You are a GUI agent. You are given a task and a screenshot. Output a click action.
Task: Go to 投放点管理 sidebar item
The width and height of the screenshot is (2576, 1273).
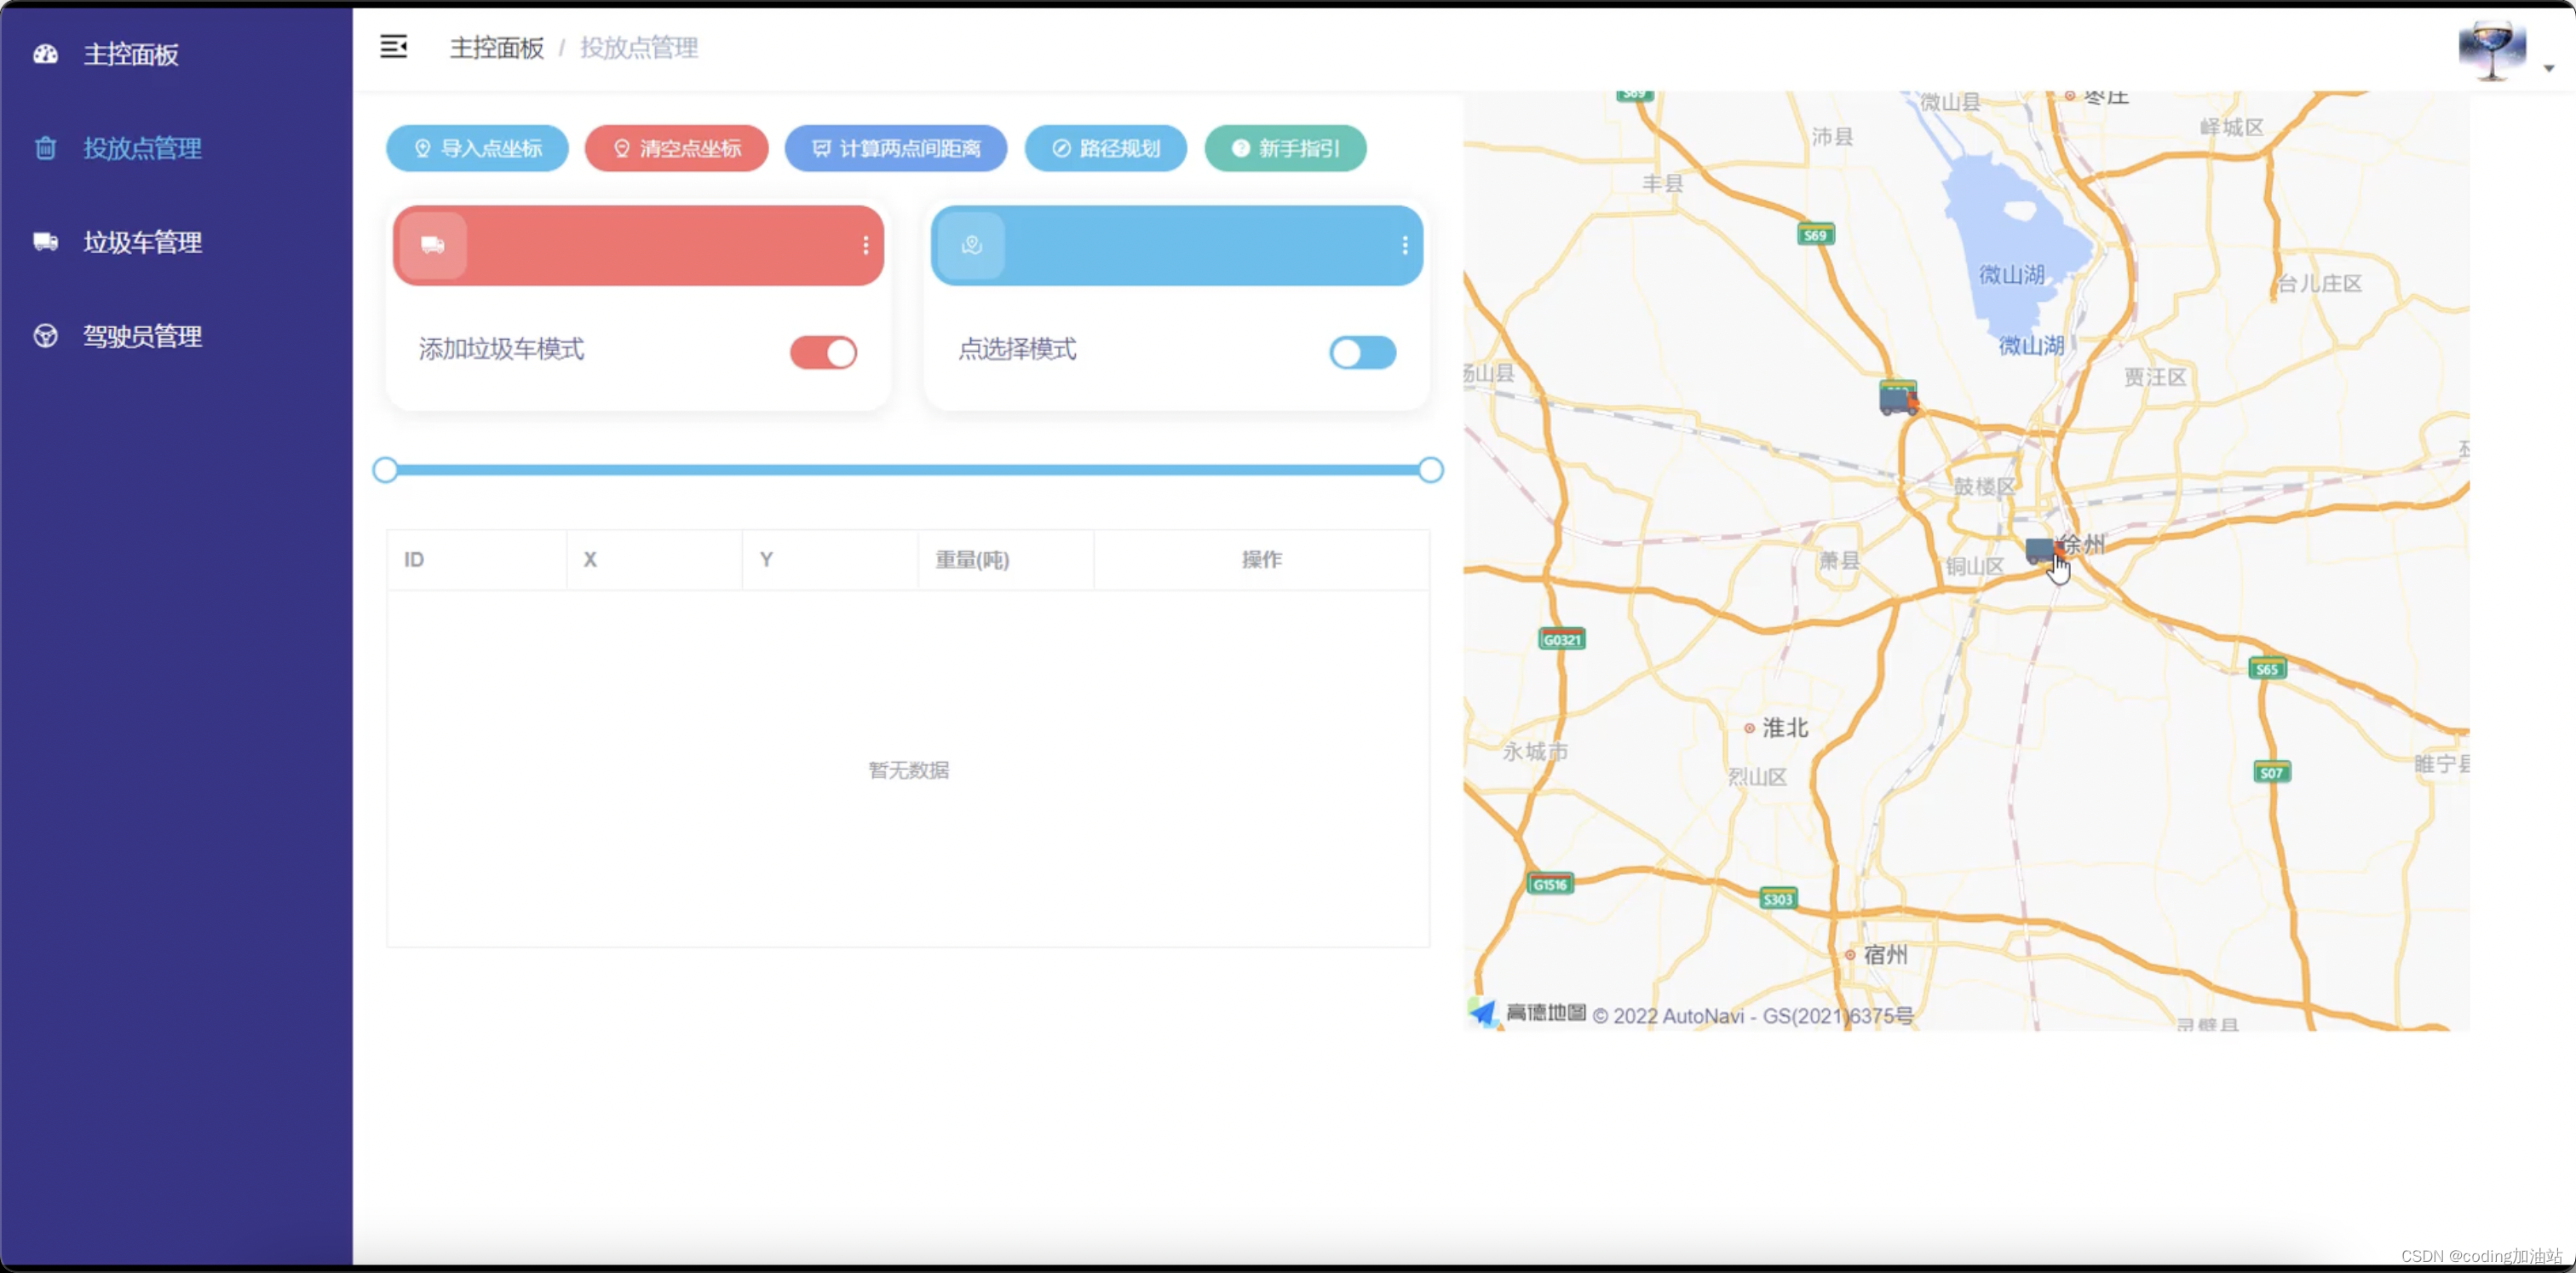click(142, 148)
